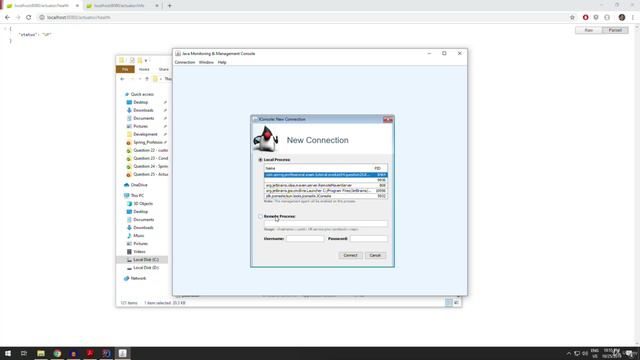Select the RemoteMavenServer process row
Image resolution: width=640 pixels, height=360 pixels.
[326, 185]
